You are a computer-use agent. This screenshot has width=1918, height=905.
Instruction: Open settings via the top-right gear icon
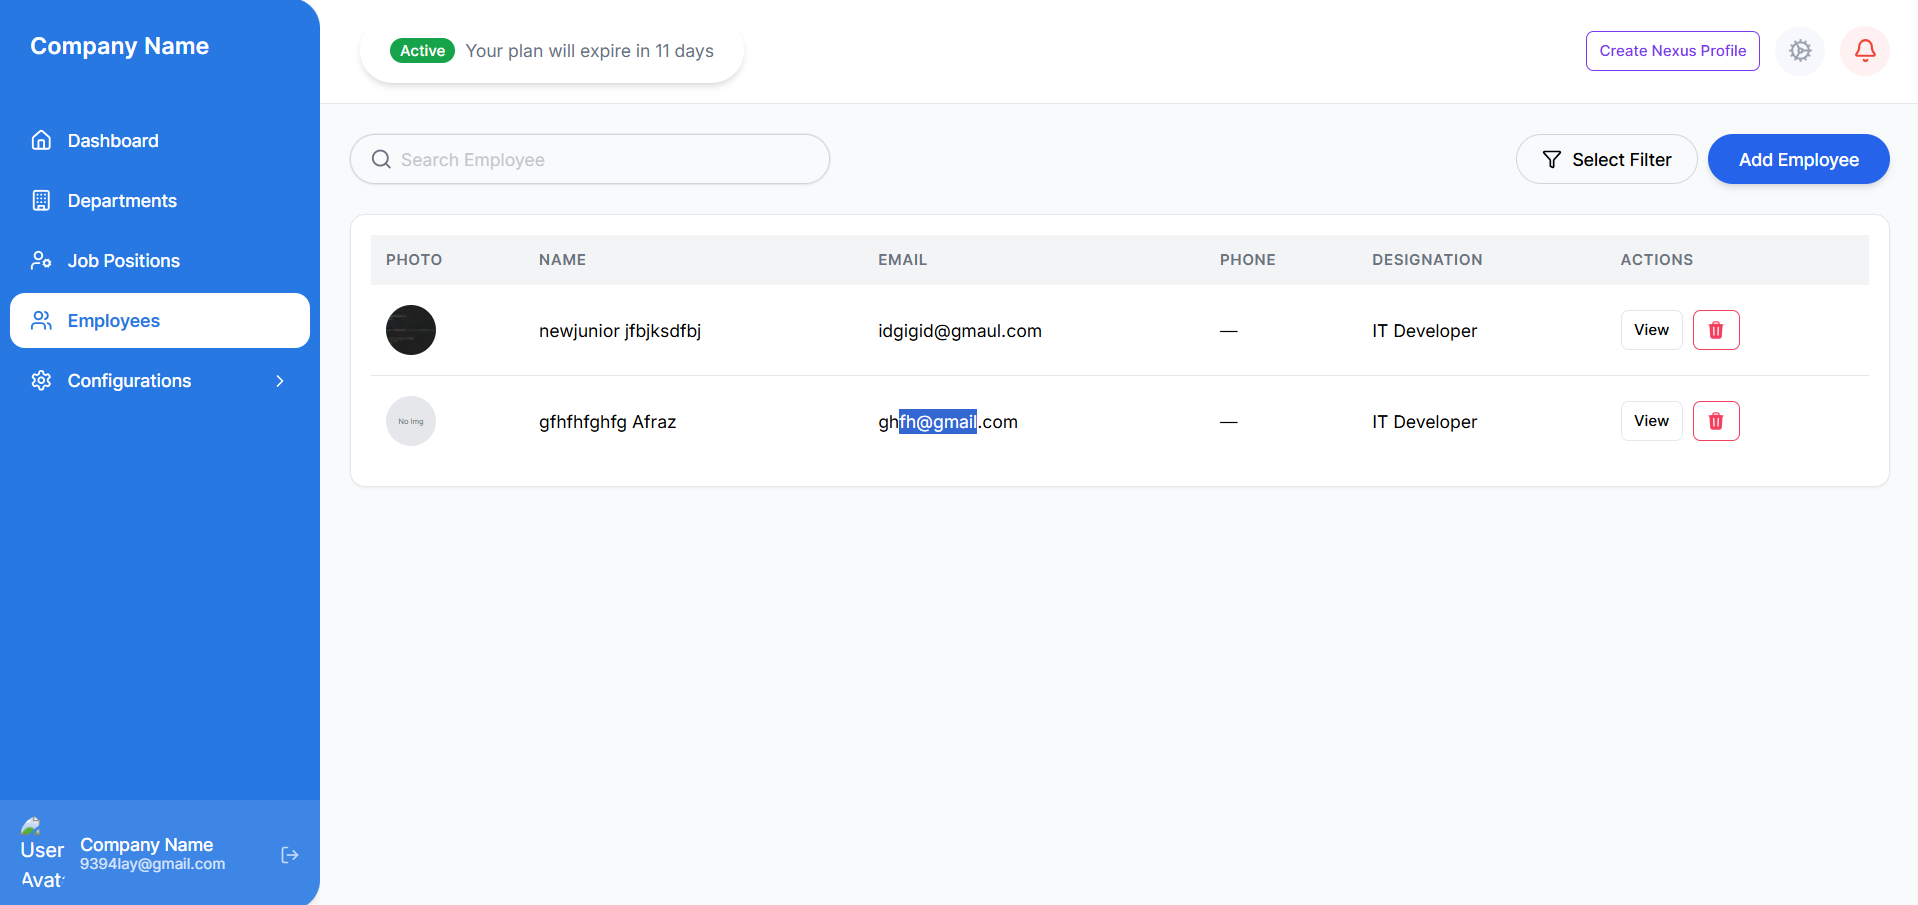pyautogui.click(x=1800, y=50)
